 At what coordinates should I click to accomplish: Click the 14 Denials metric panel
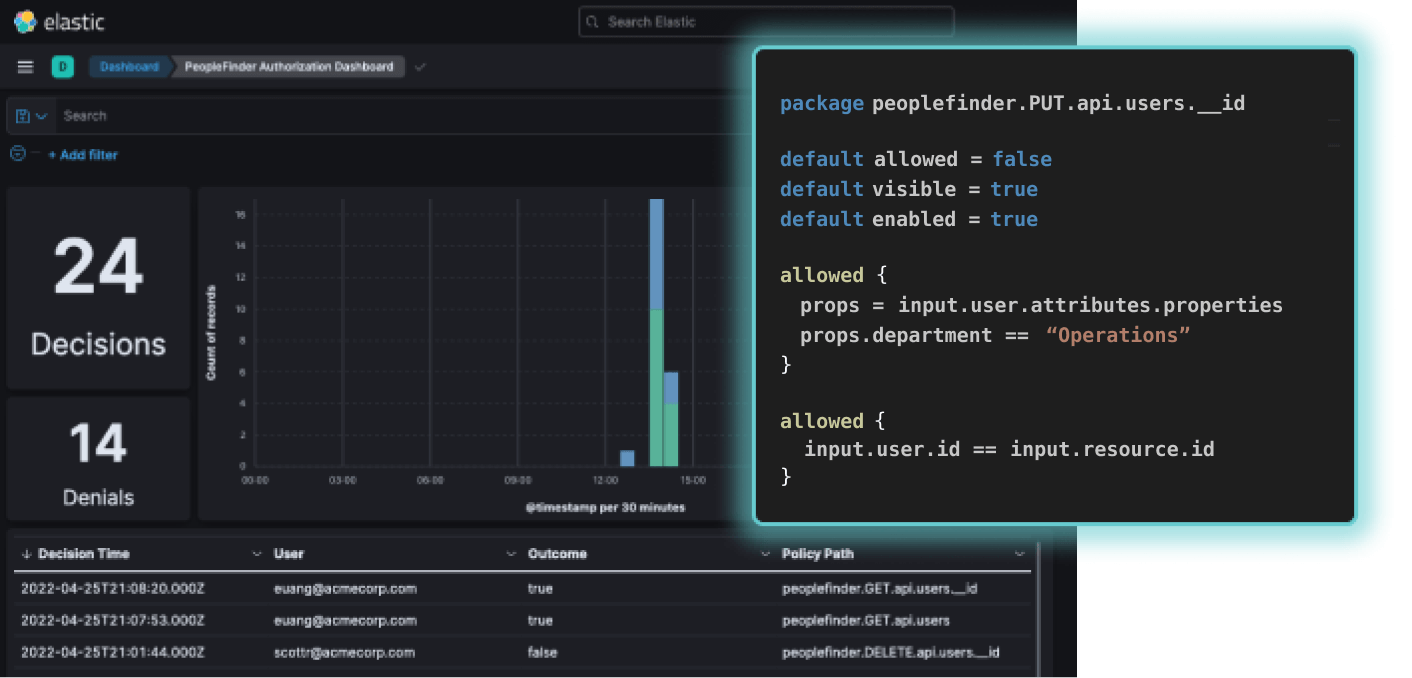coord(98,459)
